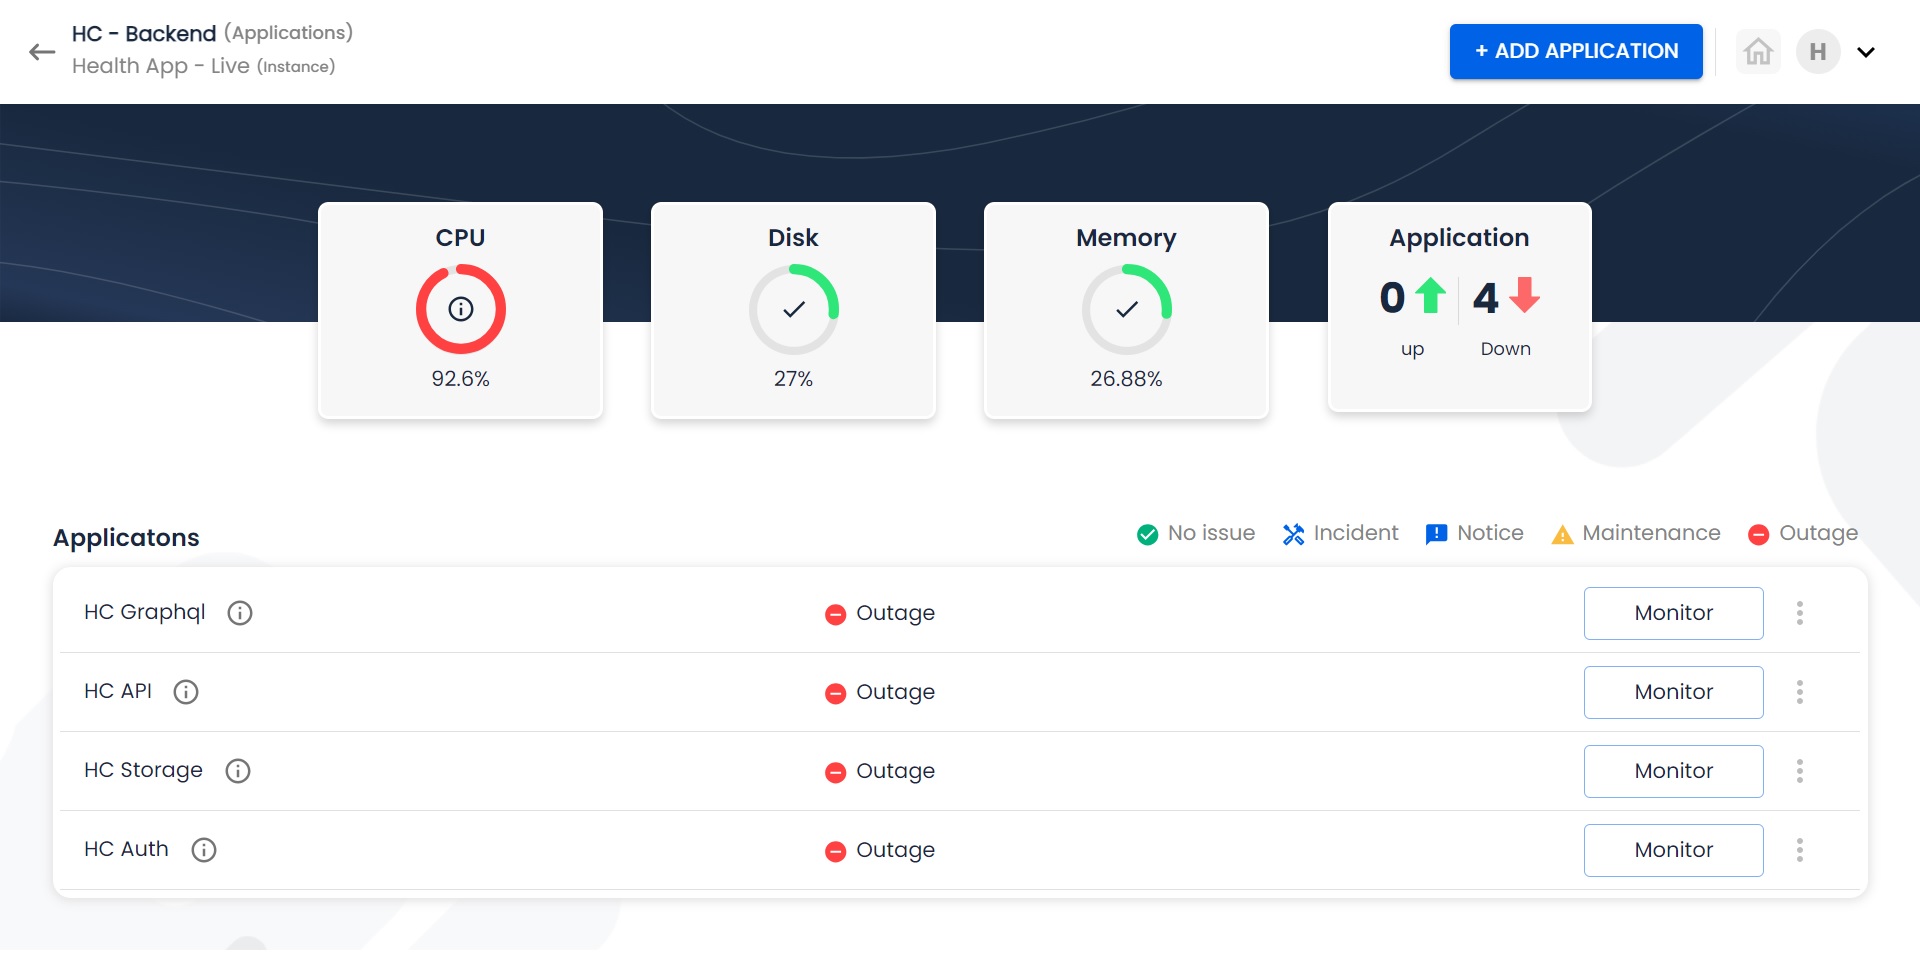Click the back arrow icon
Viewport: 1920px width, 954px height.
point(42,52)
